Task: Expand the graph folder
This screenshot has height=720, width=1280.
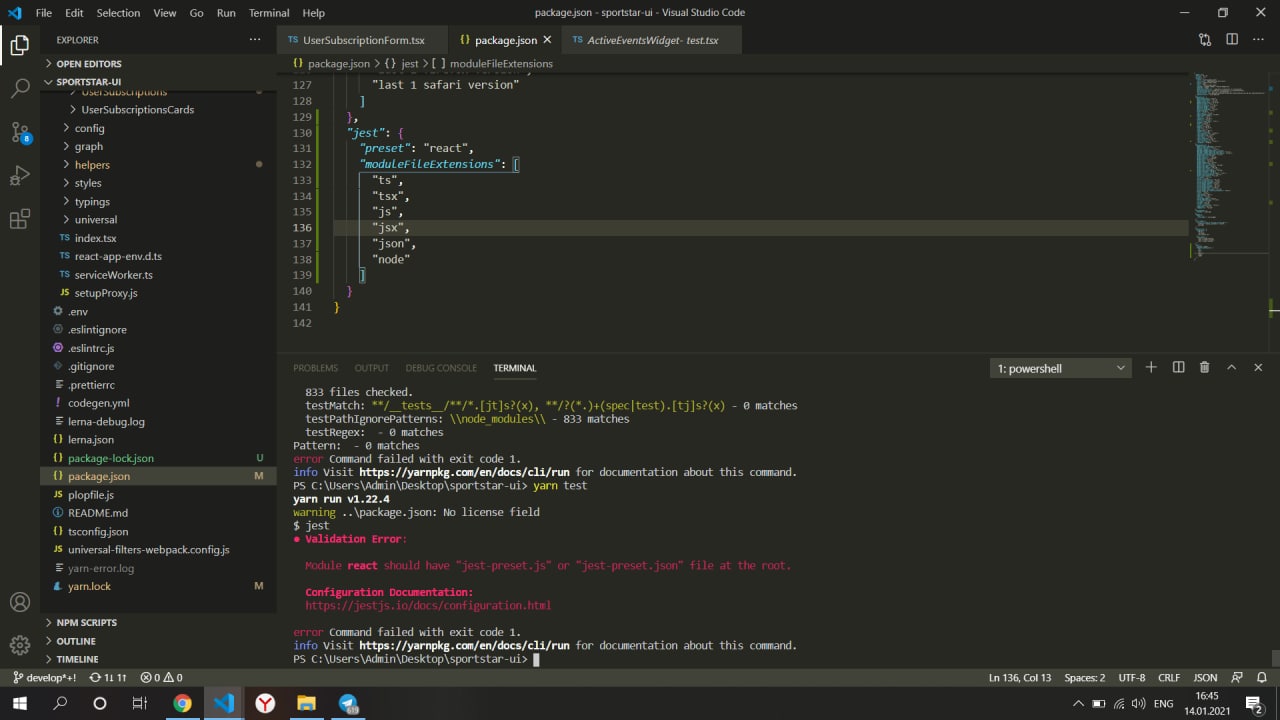Action: pos(158,146)
